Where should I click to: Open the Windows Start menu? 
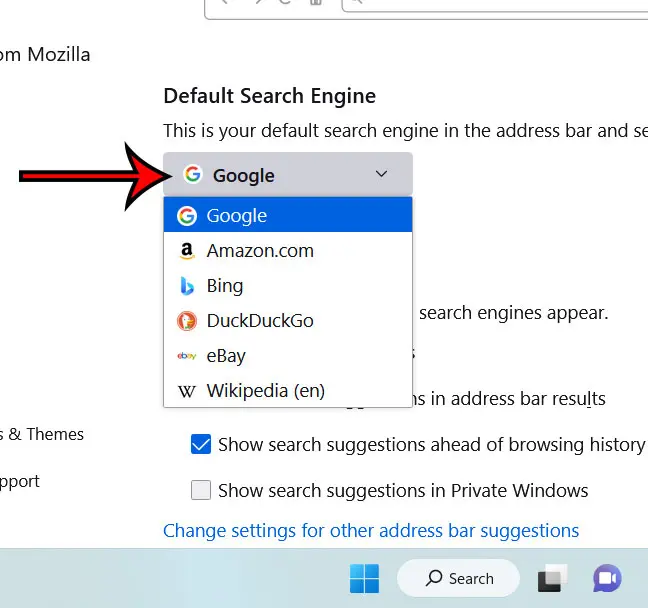click(x=364, y=578)
